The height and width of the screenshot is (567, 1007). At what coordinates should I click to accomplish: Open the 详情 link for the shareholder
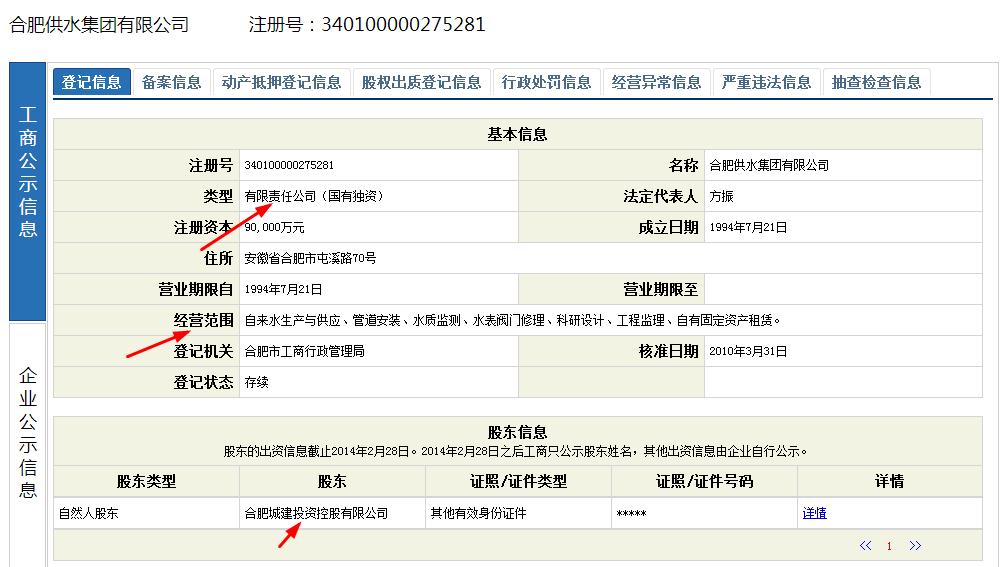[814, 513]
